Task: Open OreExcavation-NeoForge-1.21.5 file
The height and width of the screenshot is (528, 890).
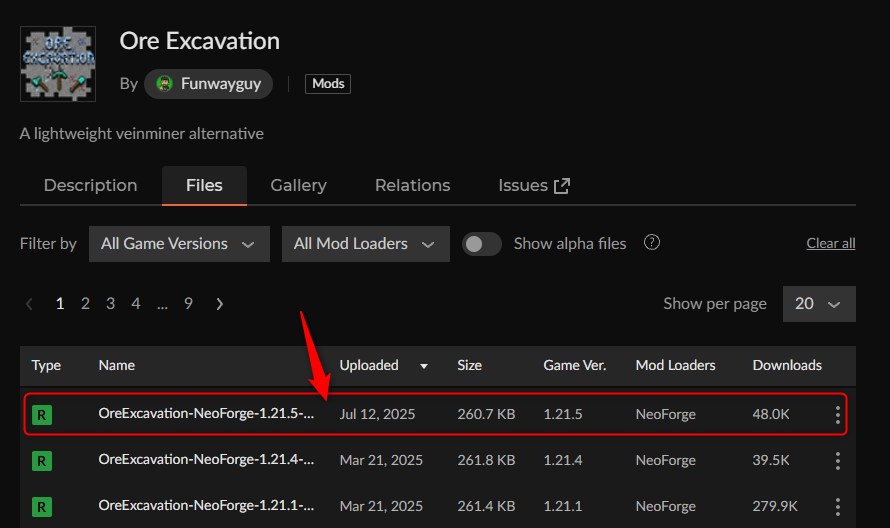Action: 206,413
